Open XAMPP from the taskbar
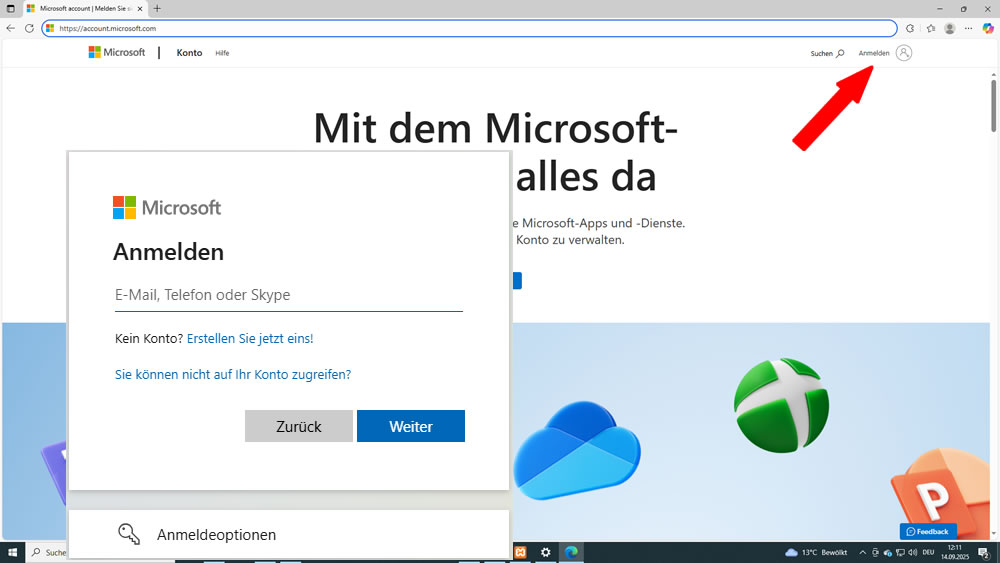 point(520,552)
